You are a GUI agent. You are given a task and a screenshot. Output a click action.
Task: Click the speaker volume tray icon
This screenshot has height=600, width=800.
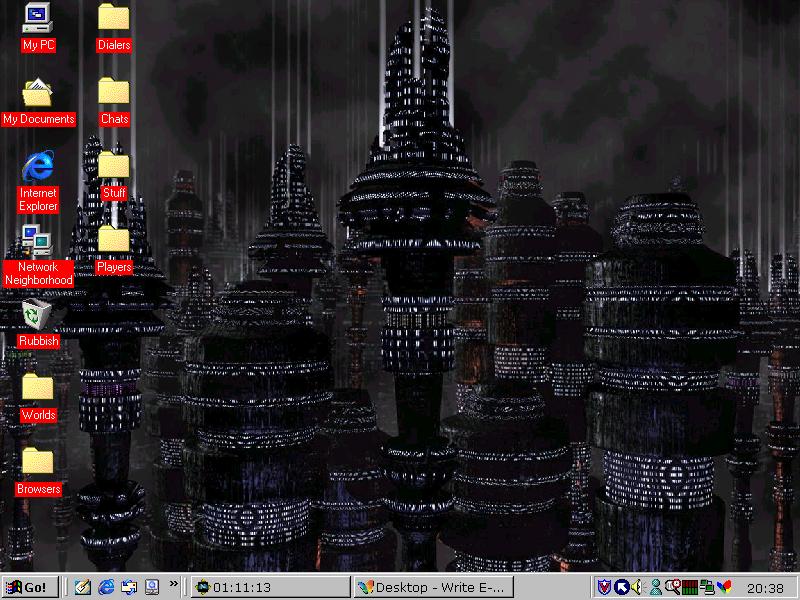point(636,587)
